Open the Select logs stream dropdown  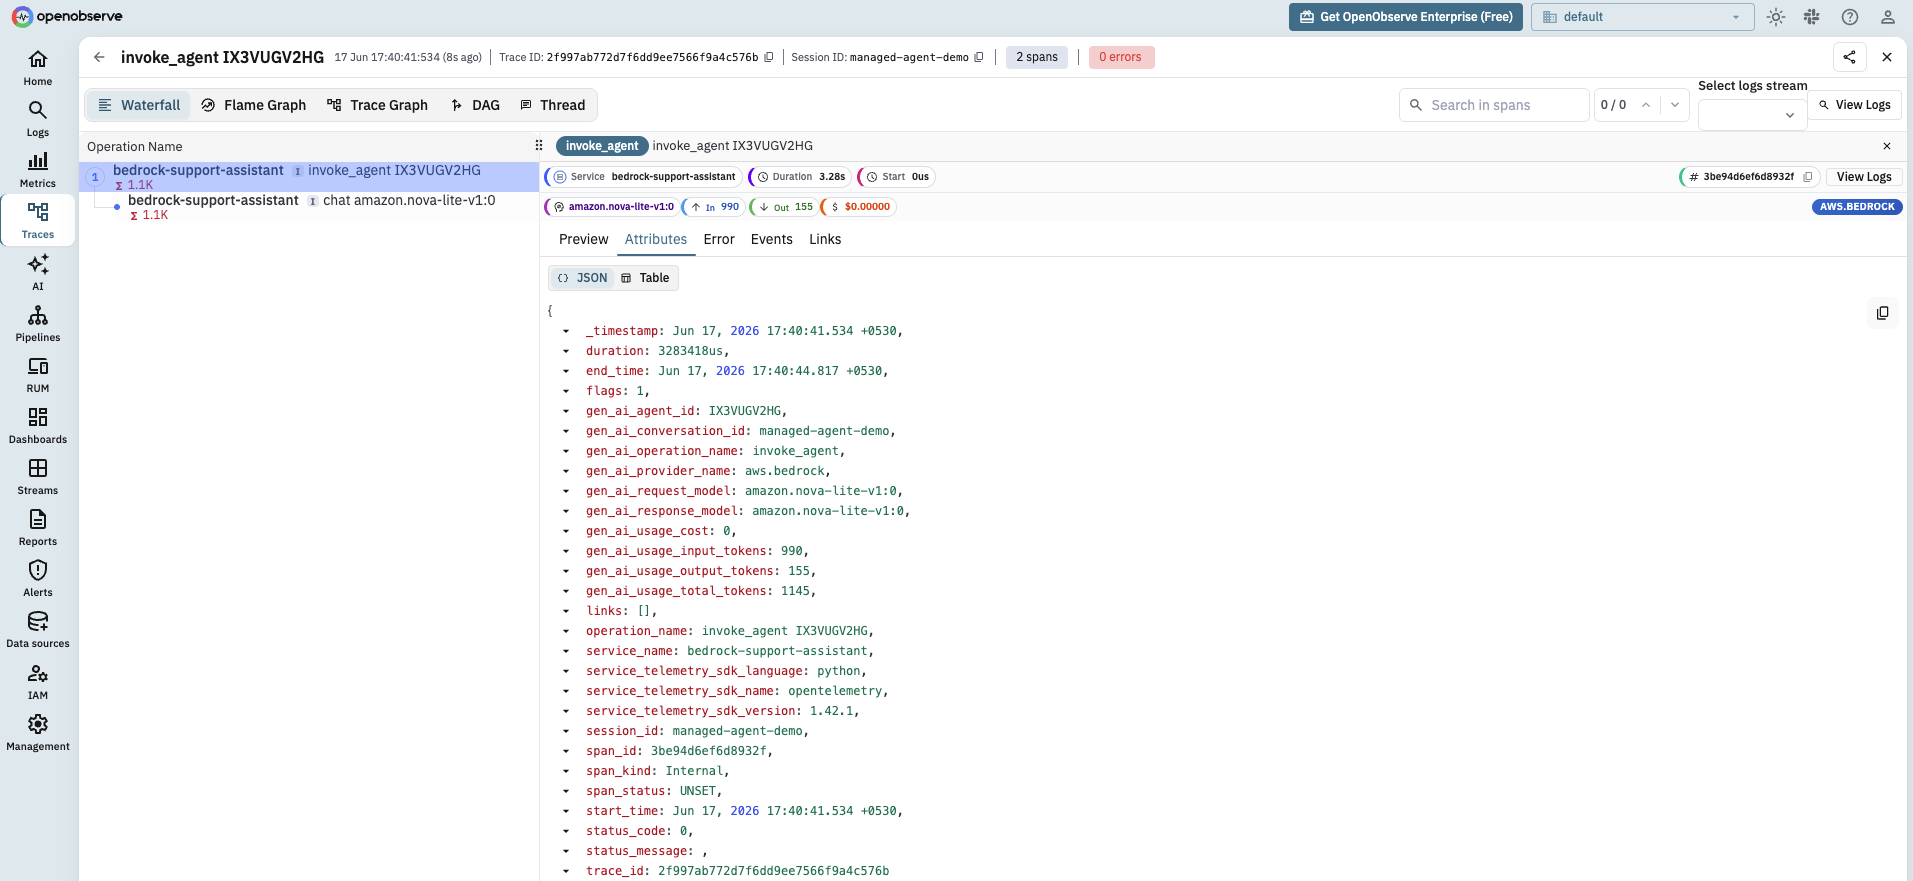point(1752,115)
